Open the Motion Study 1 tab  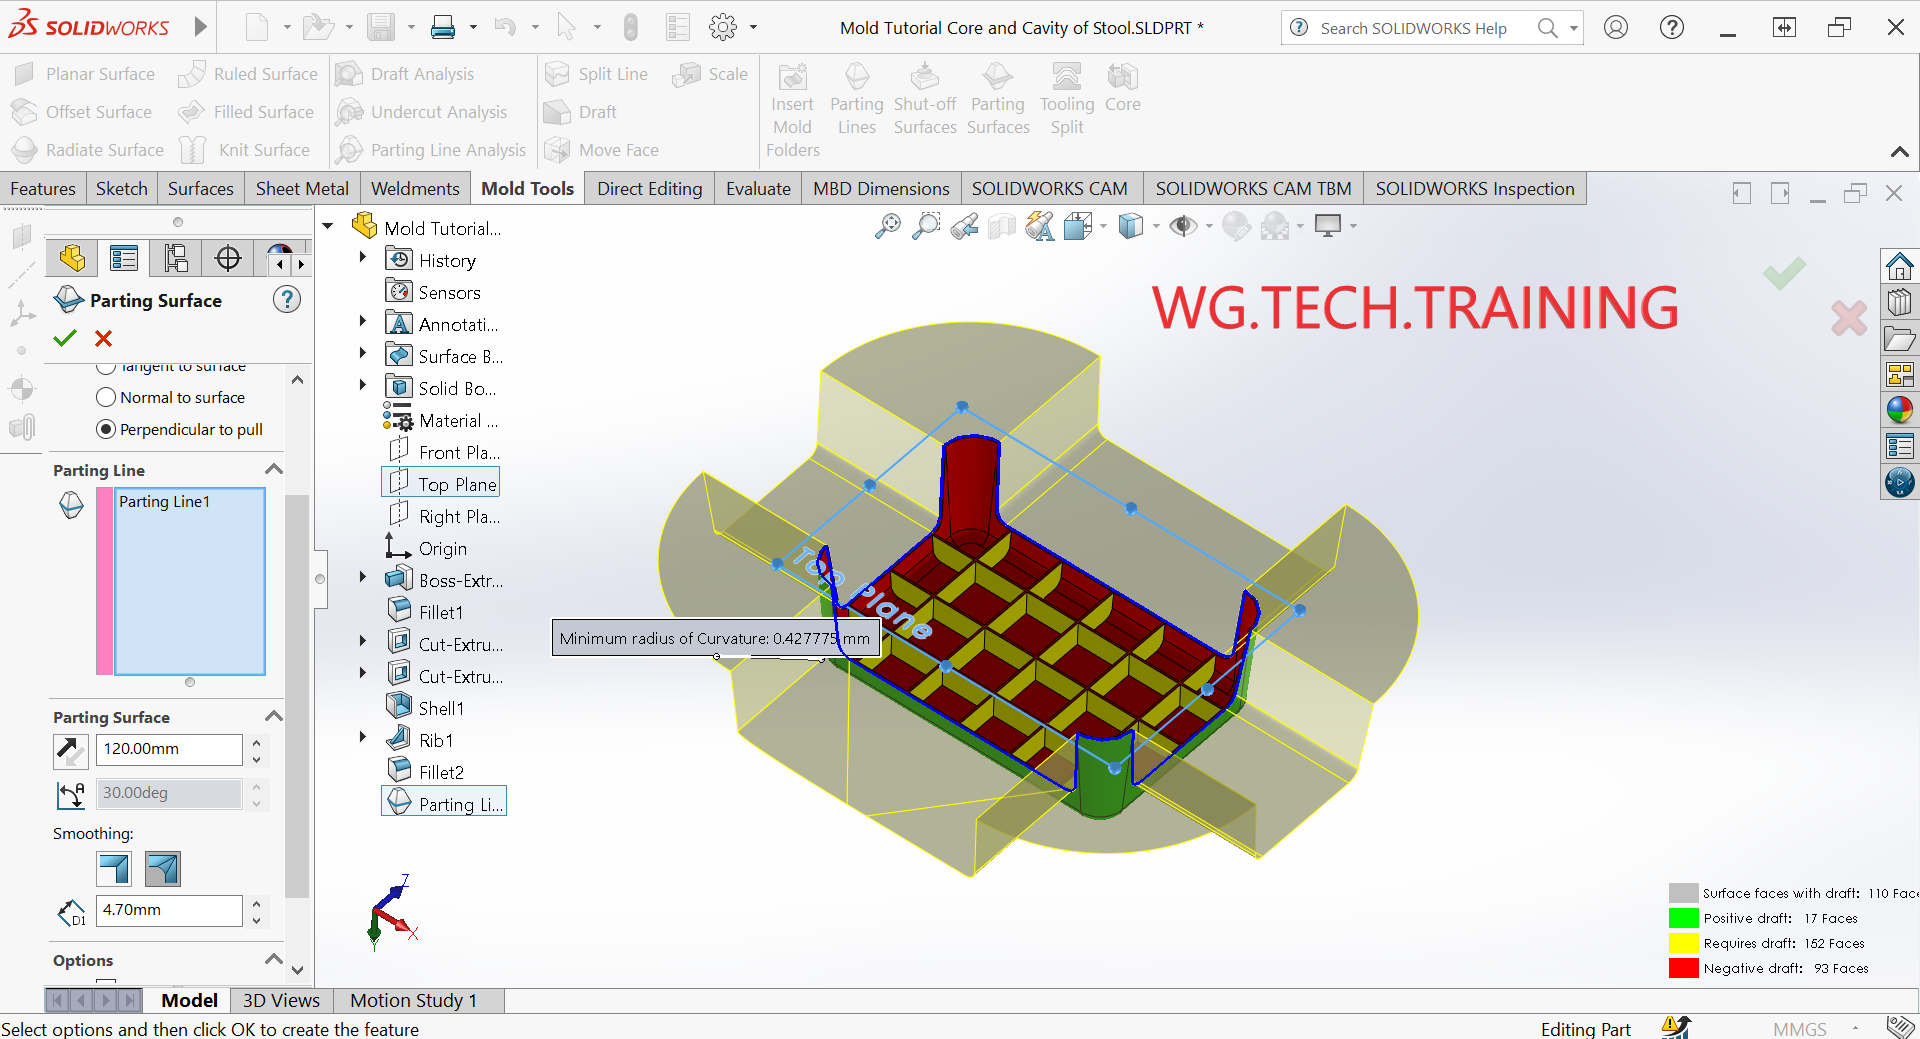pos(413,1000)
